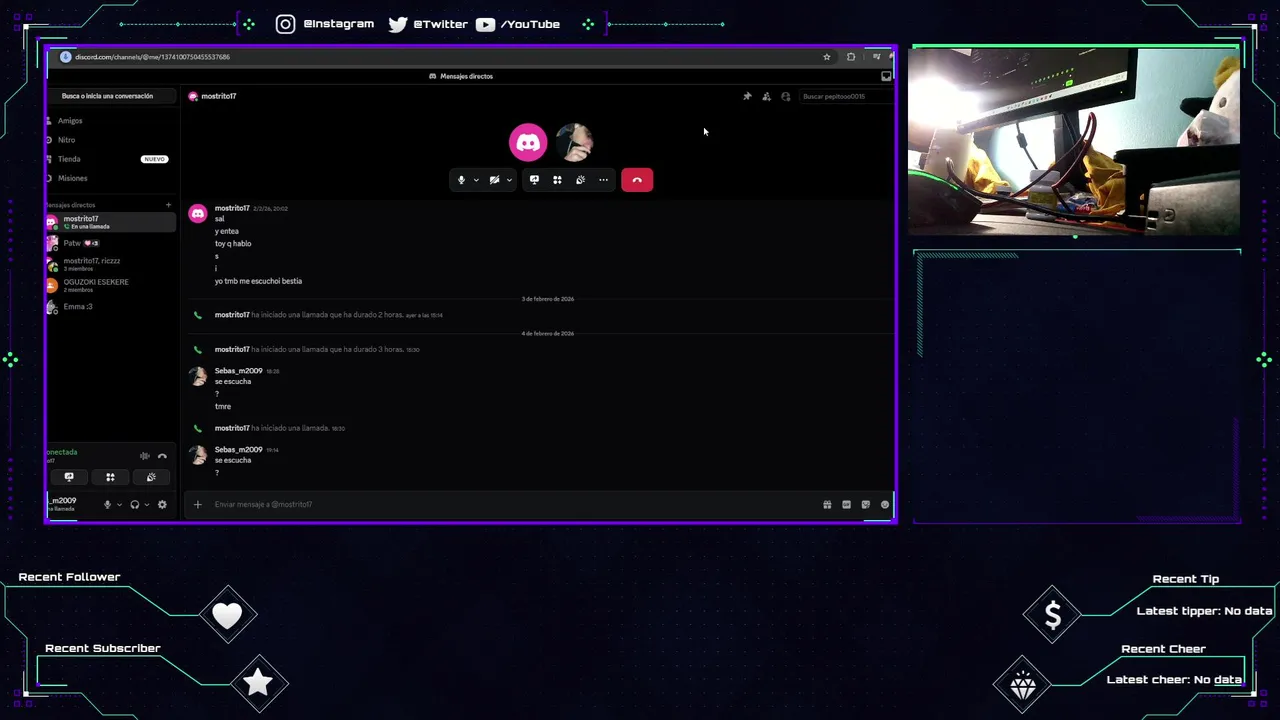Click the 'Enviar mensaje a @mostrito17' field
The width and height of the screenshot is (1280, 720).
click(510, 505)
